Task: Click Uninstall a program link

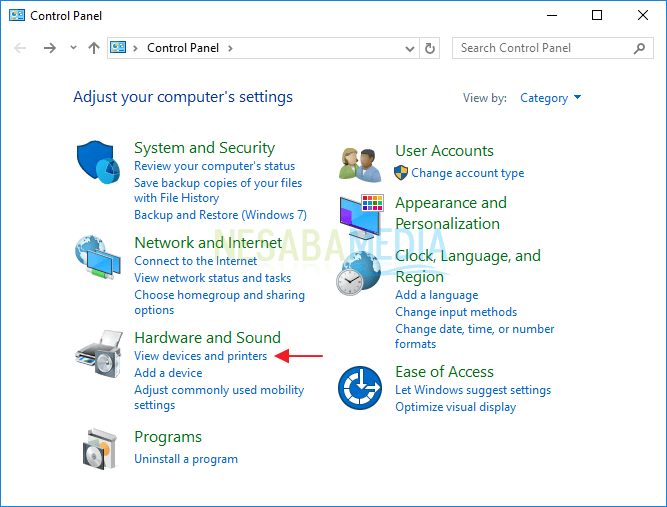Action: [x=186, y=459]
